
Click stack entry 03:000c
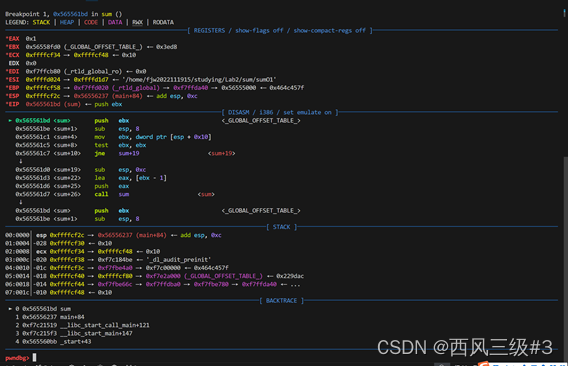pyautogui.click(x=108, y=260)
